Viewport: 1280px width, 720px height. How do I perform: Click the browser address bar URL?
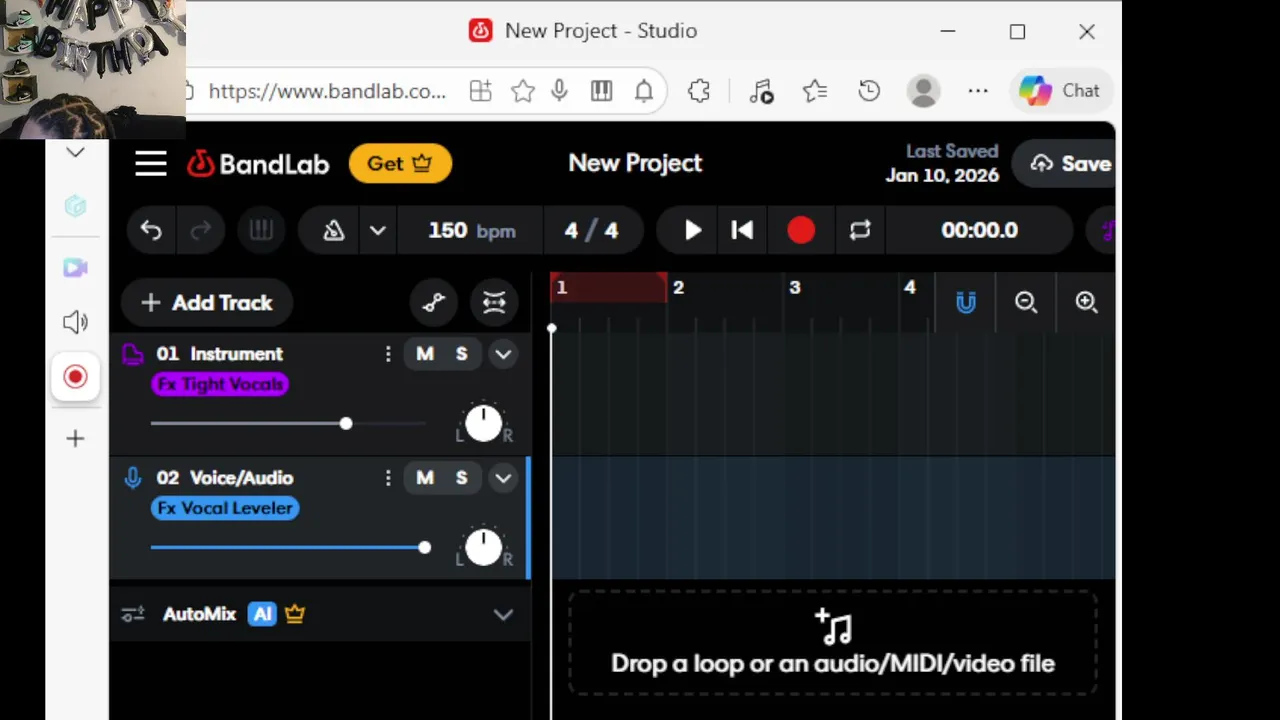click(327, 91)
